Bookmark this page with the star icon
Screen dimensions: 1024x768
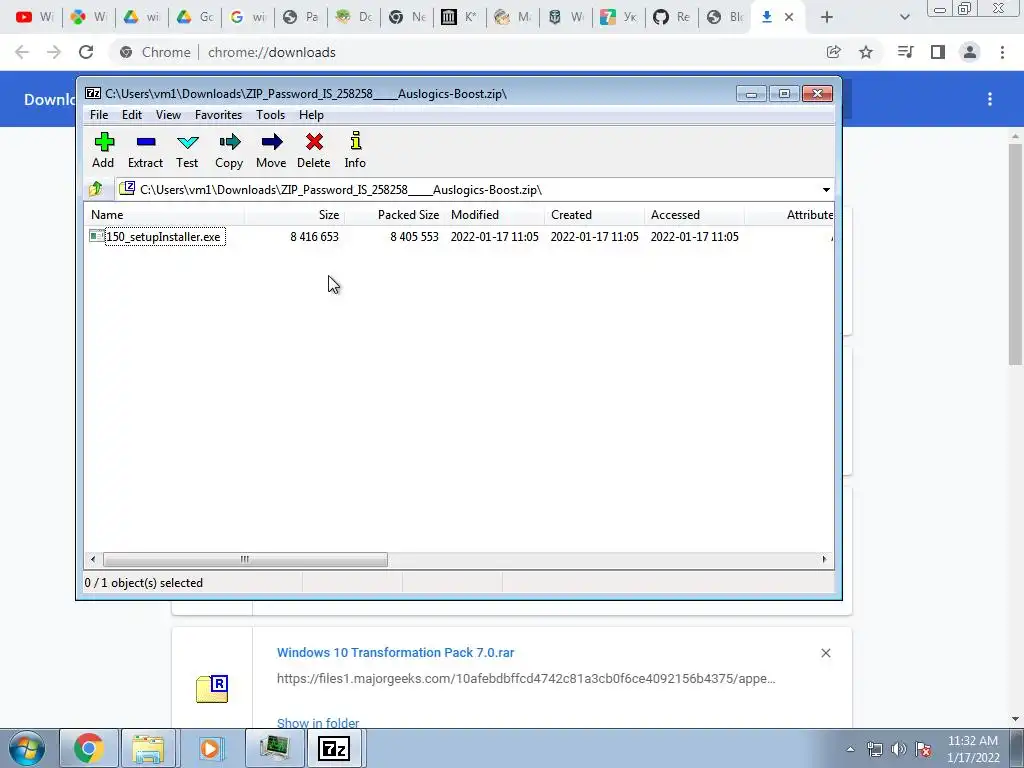pos(865,52)
